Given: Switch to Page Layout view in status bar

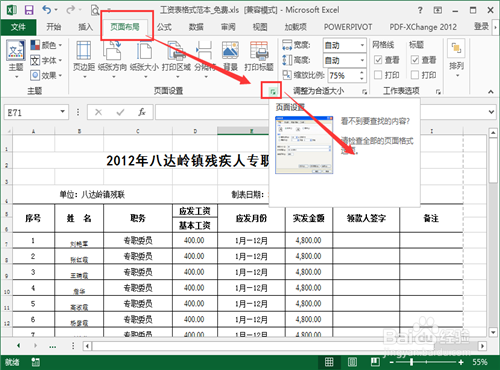Looking at the screenshot, I should [x=352, y=362].
